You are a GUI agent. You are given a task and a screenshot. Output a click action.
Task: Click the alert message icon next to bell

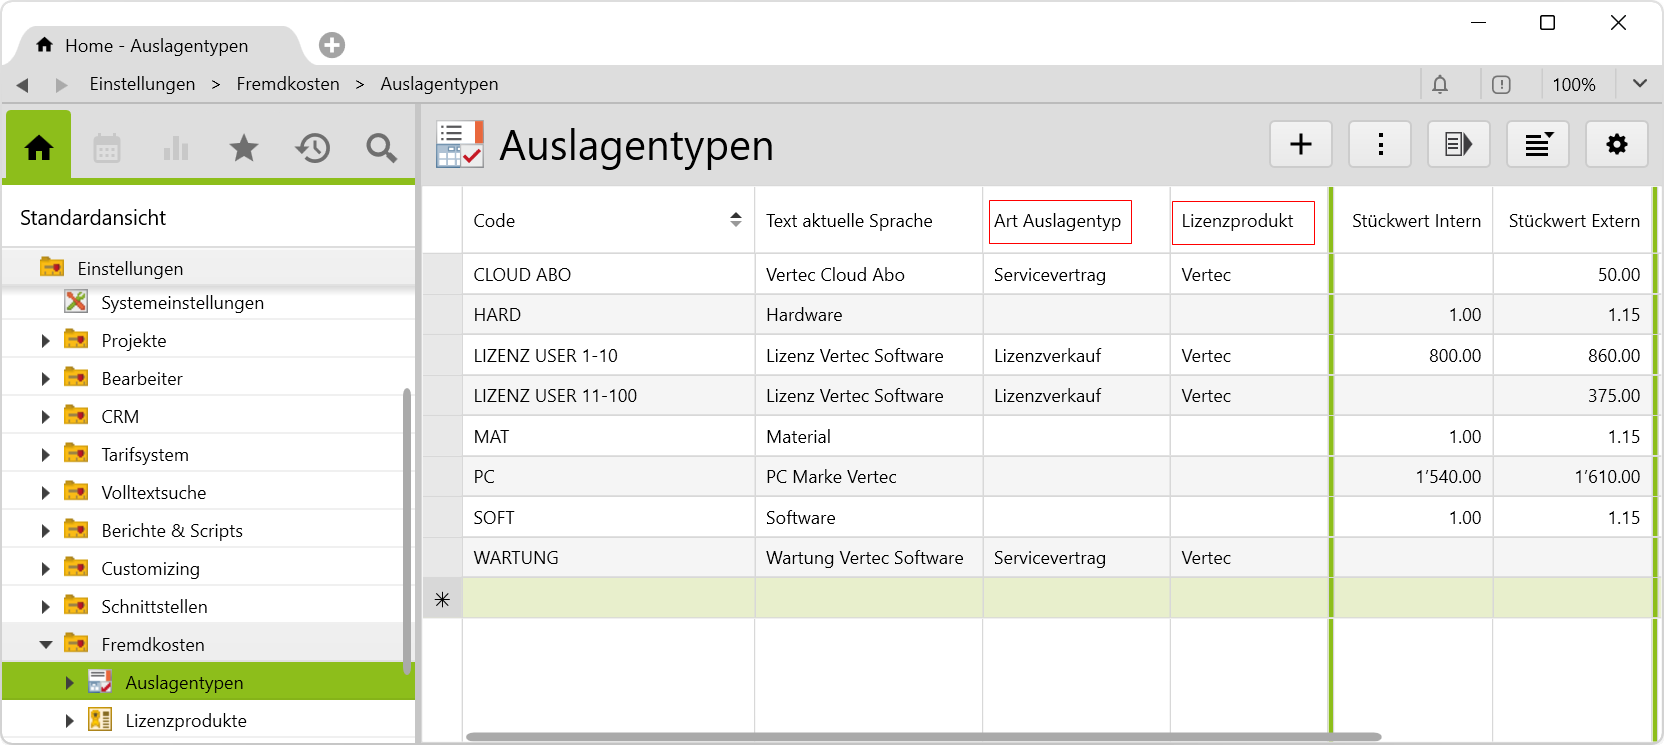coord(1501,84)
